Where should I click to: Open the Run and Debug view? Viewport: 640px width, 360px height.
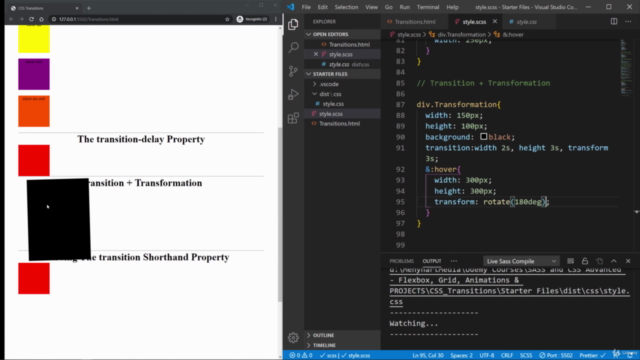pos(293,95)
